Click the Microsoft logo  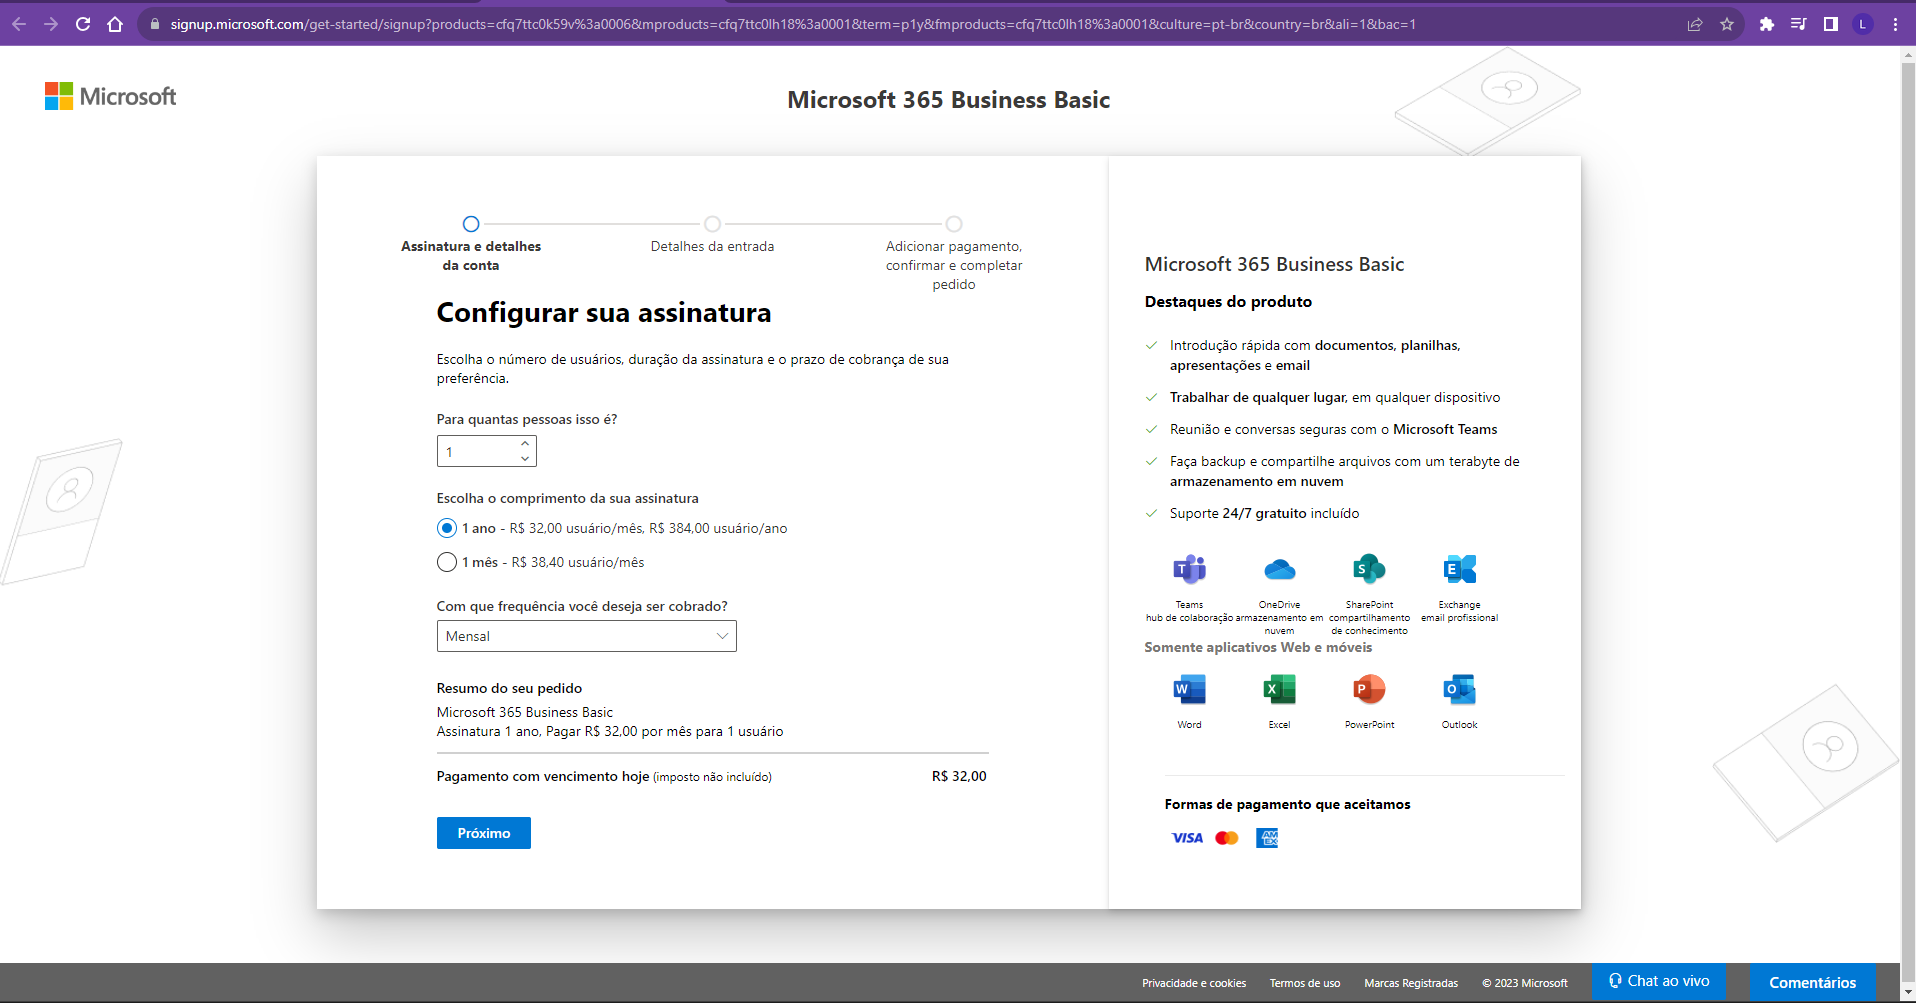pyautogui.click(x=110, y=96)
